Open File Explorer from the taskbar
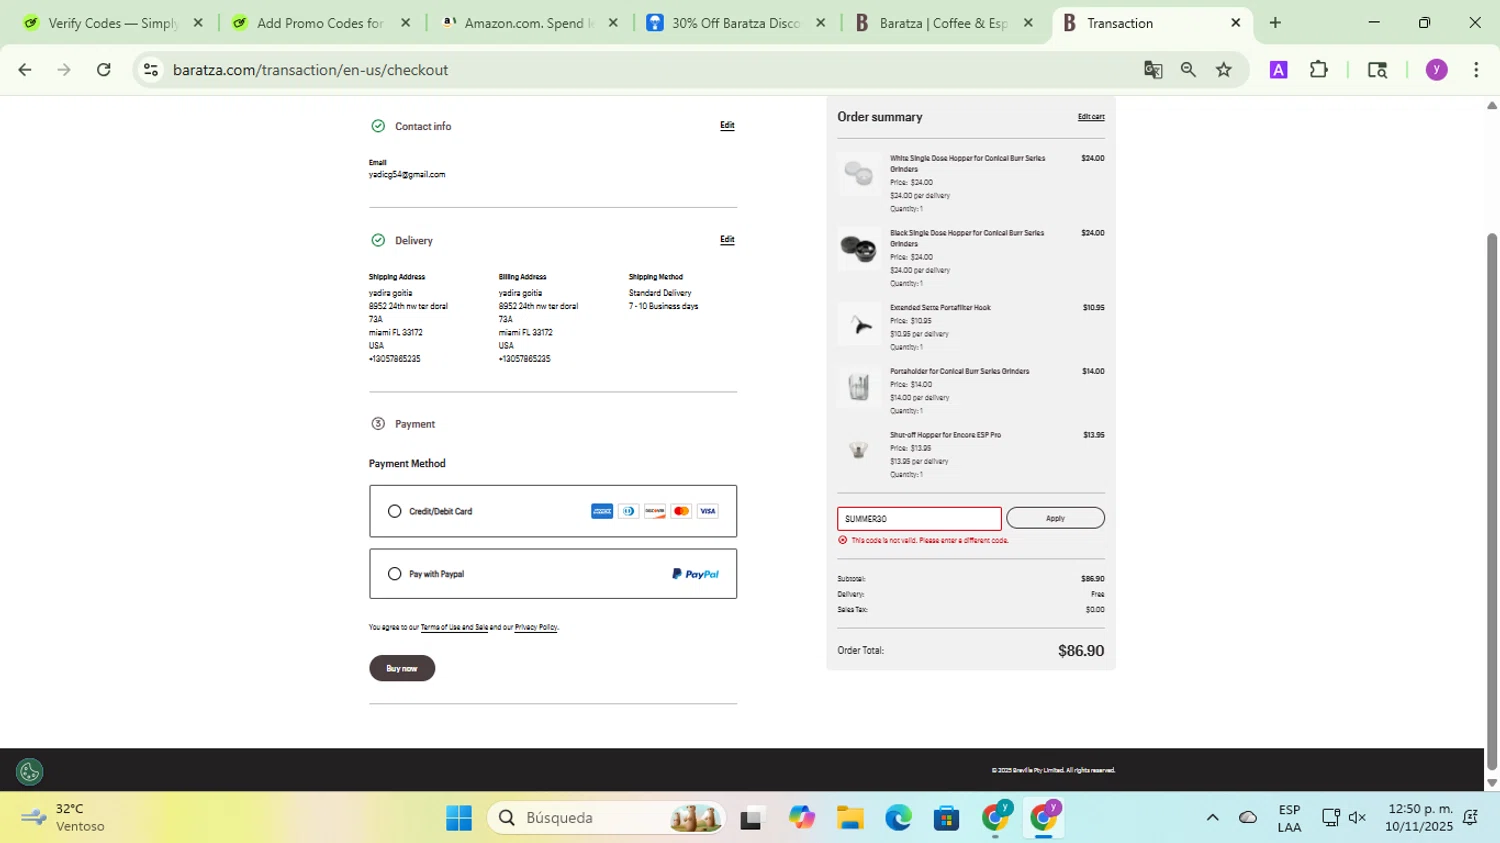1500x843 pixels. [850, 818]
